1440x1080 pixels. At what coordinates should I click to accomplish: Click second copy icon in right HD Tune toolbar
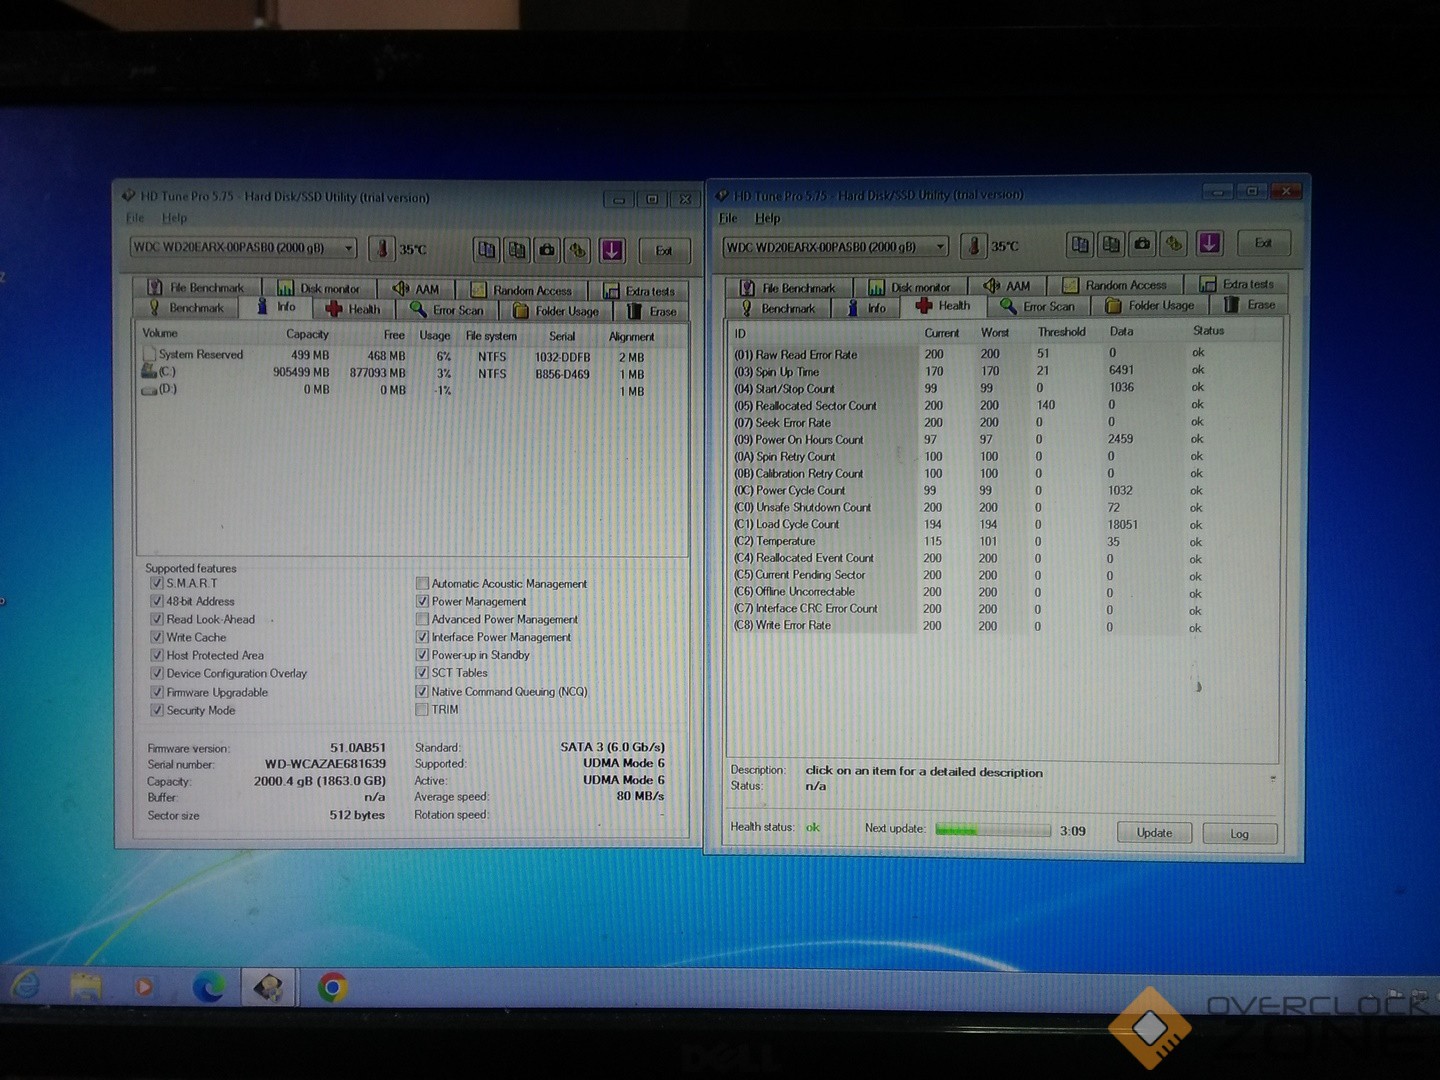tap(1111, 243)
